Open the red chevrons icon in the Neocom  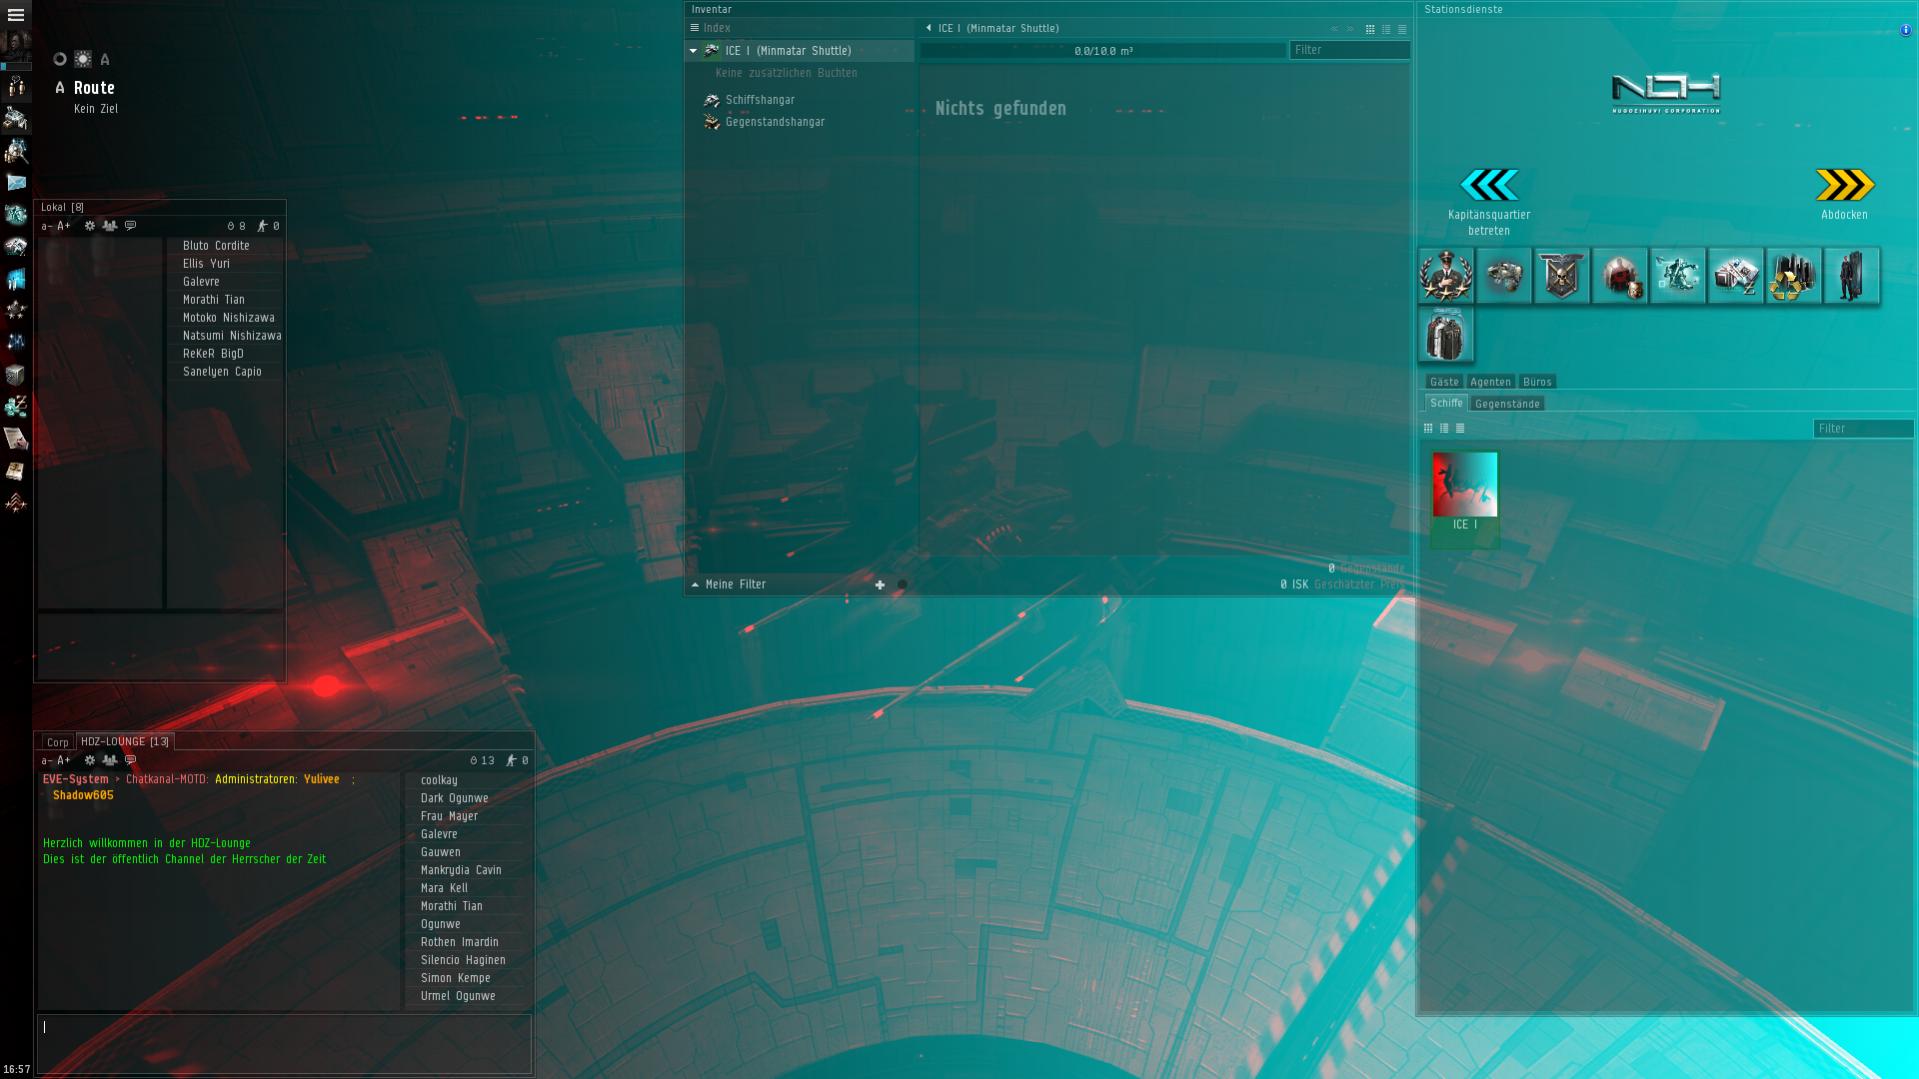pyautogui.click(x=16, y=503)
